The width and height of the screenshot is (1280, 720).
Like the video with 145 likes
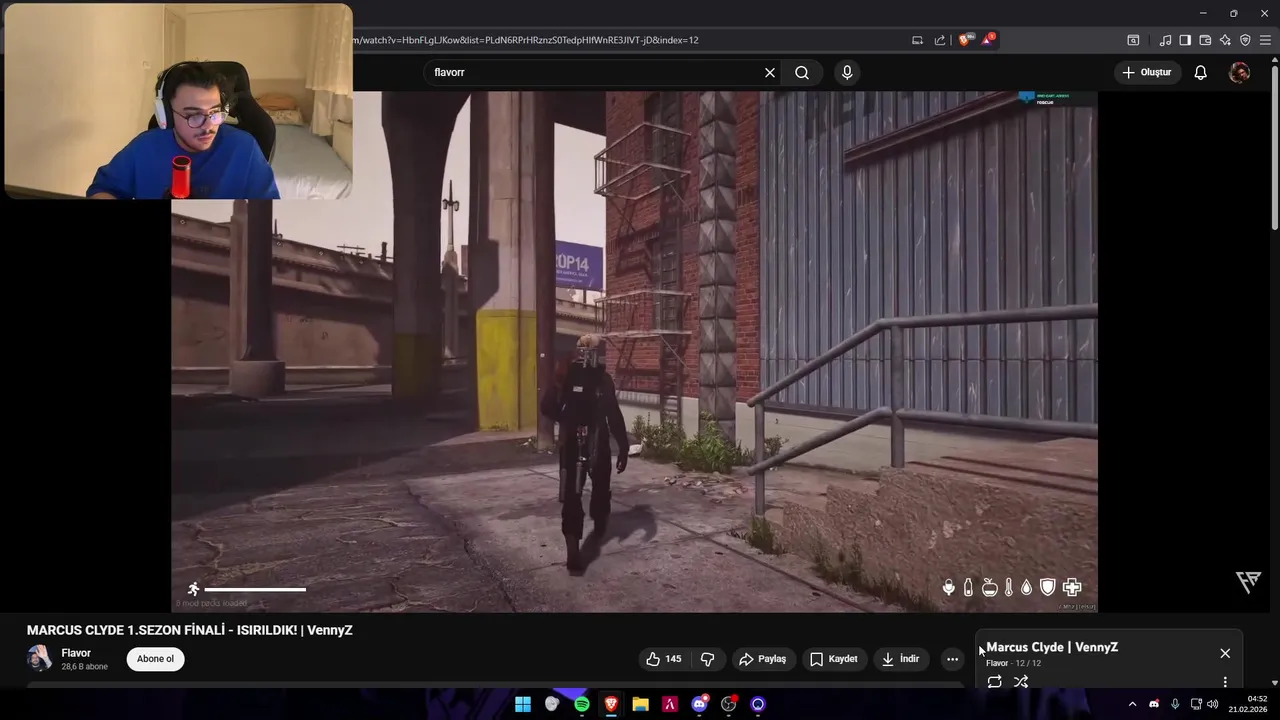click(663, 659)
